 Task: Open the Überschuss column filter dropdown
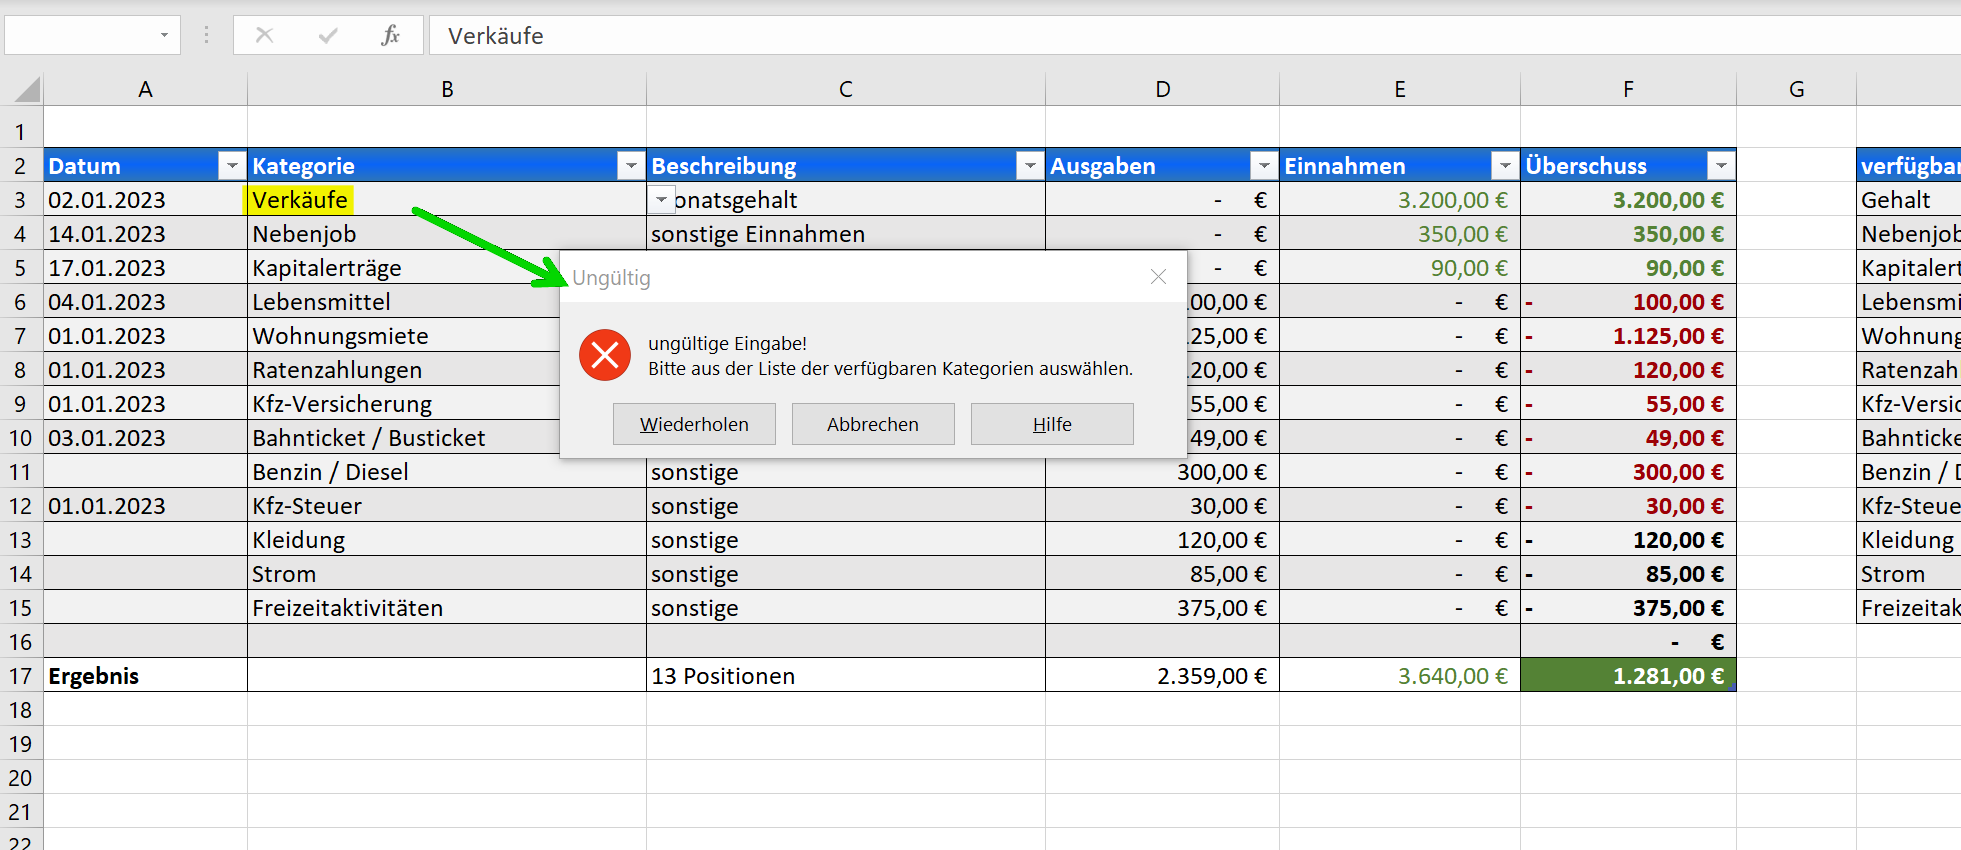tap(1721, 165)
